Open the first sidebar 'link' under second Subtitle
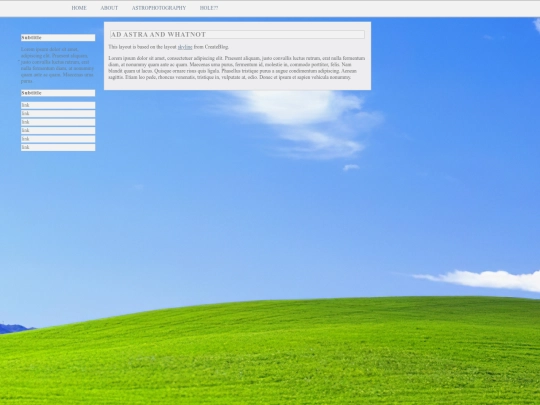Screen dimensions: 540x405 pos(58,105)
